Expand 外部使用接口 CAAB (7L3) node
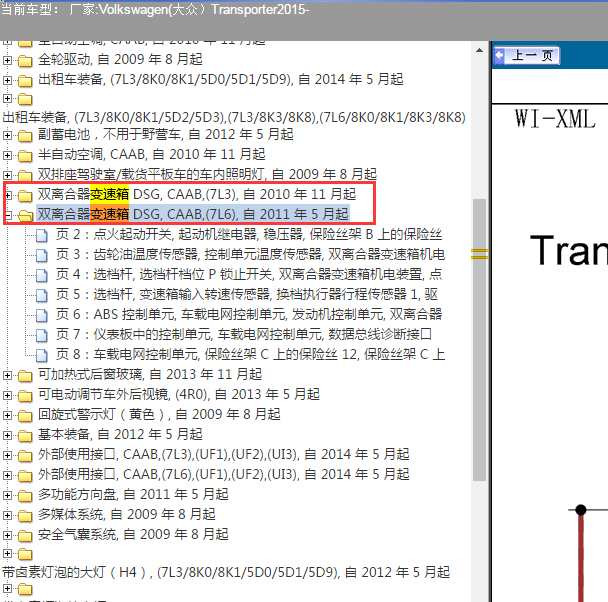This screenshot has height=602, width=608. pyautogui.click(x=7, y=455)
